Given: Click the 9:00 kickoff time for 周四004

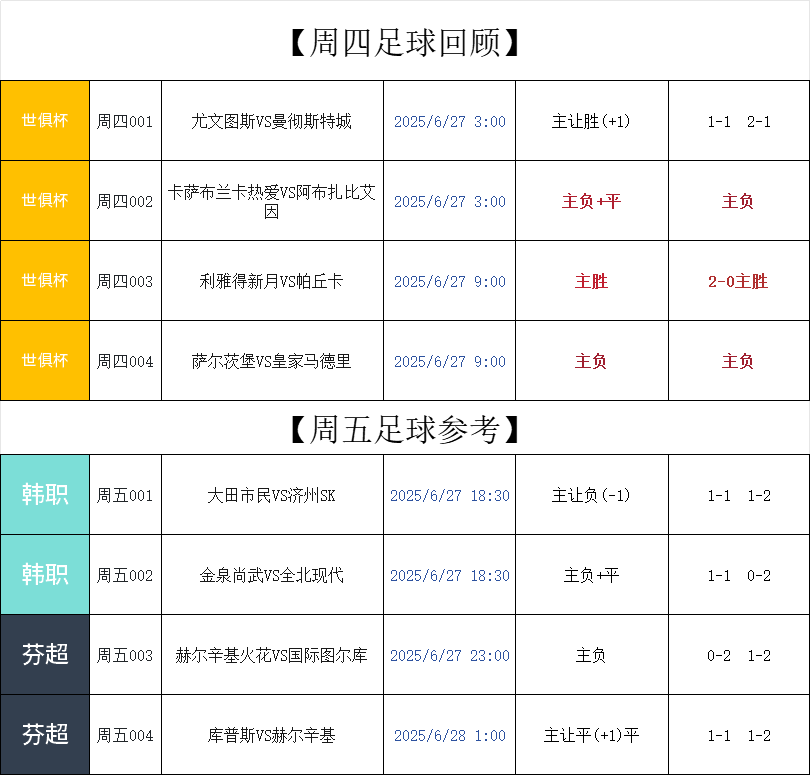Looking at the screenshot, I should (449, 361).
